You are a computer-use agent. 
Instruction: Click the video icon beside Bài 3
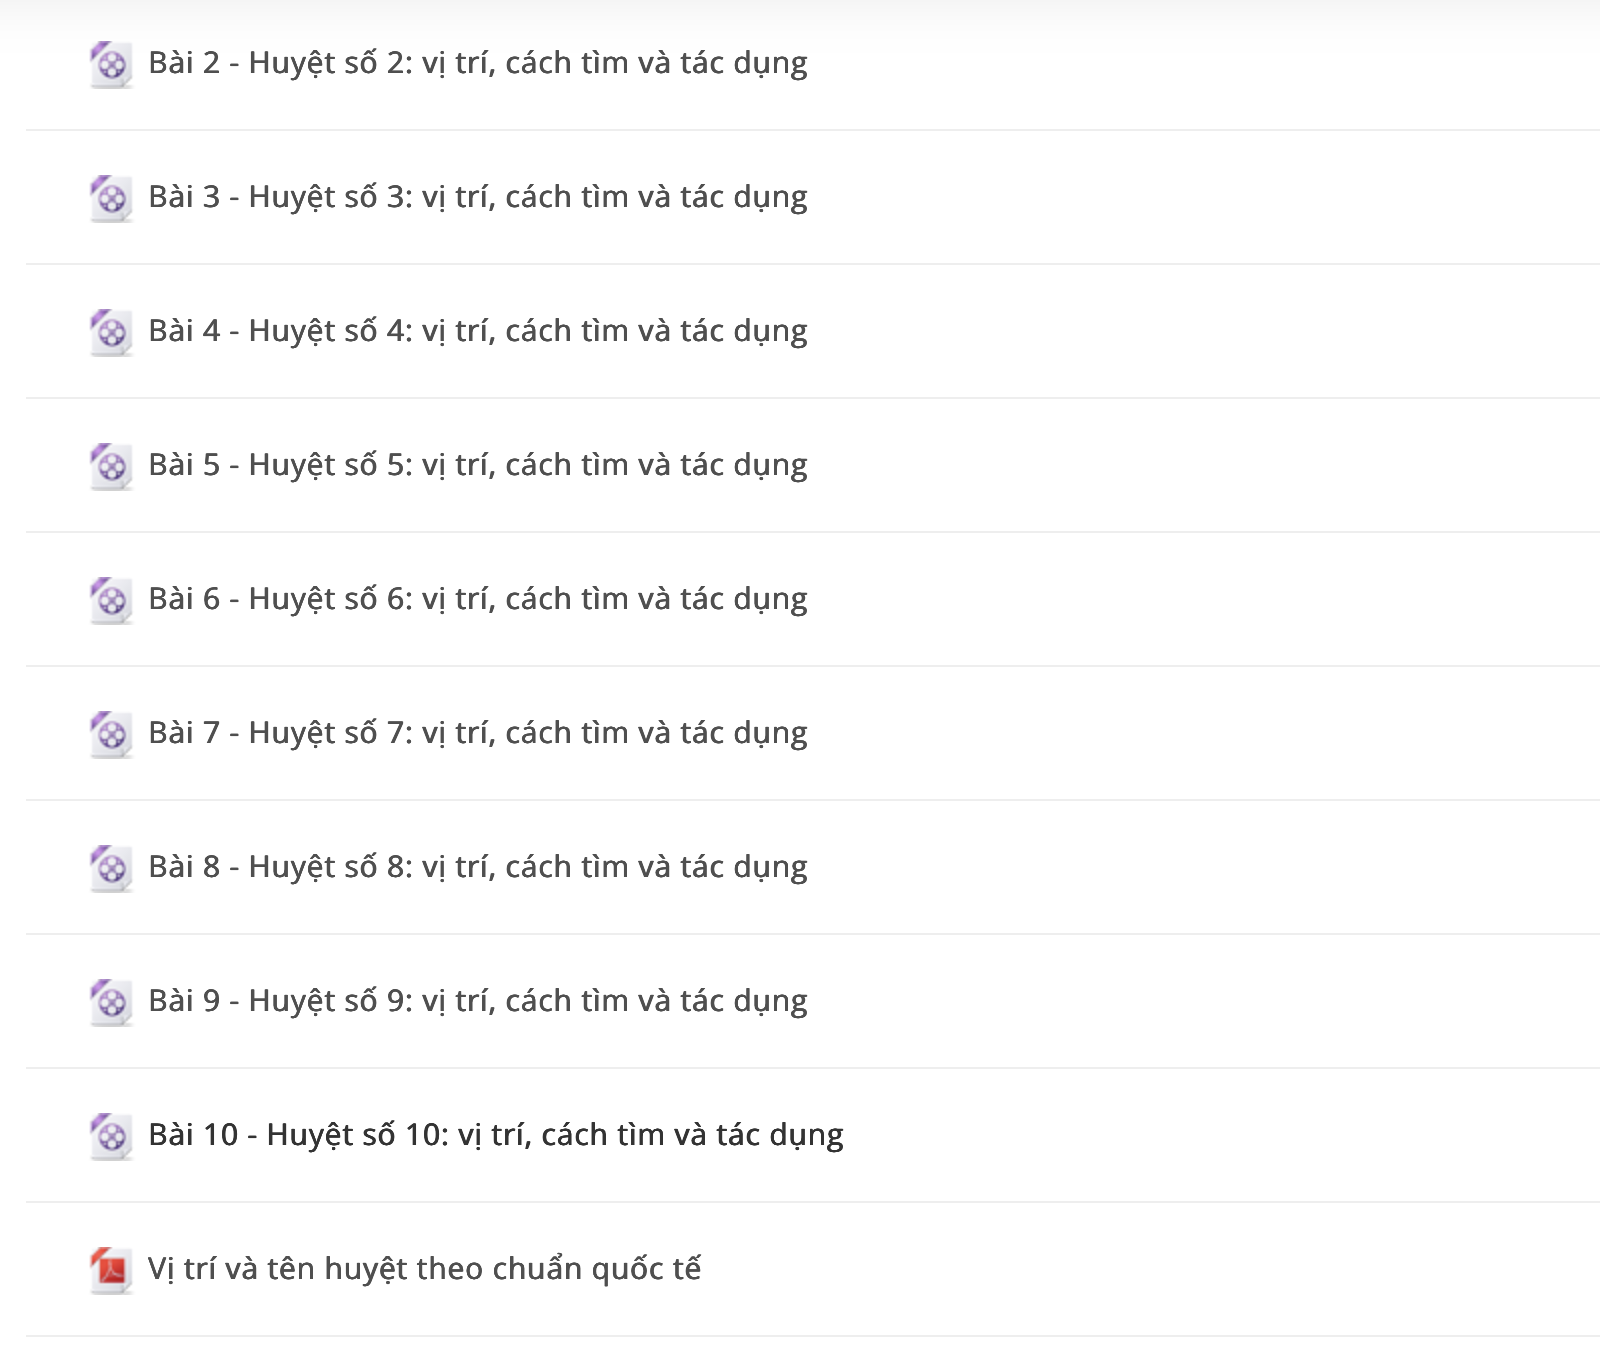(111, 199)
